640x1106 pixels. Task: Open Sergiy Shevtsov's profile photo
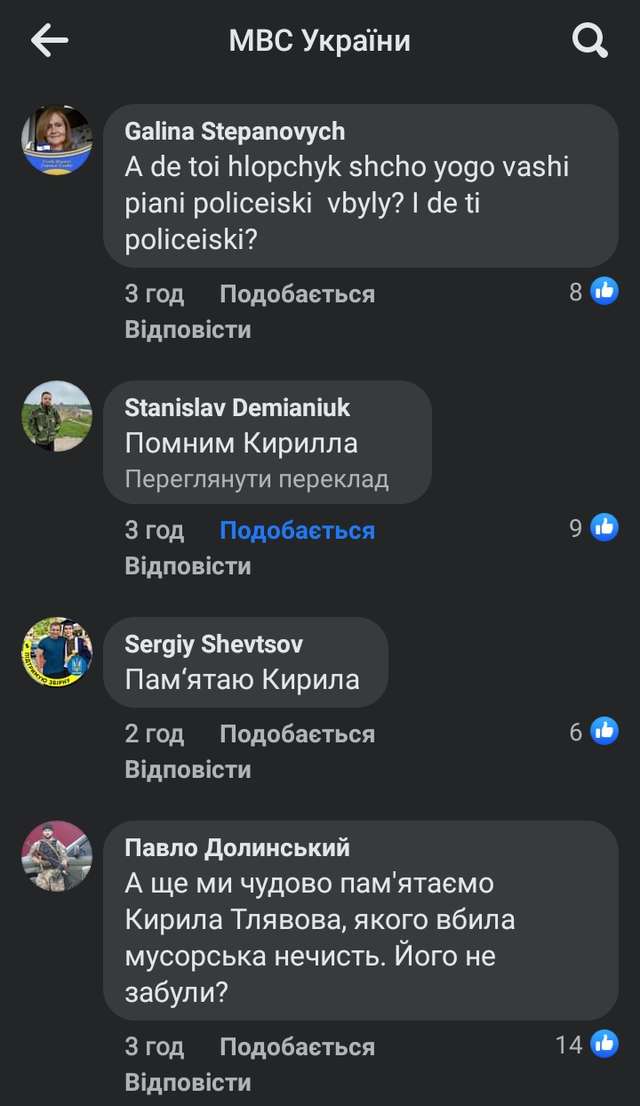tap(57, 652)
